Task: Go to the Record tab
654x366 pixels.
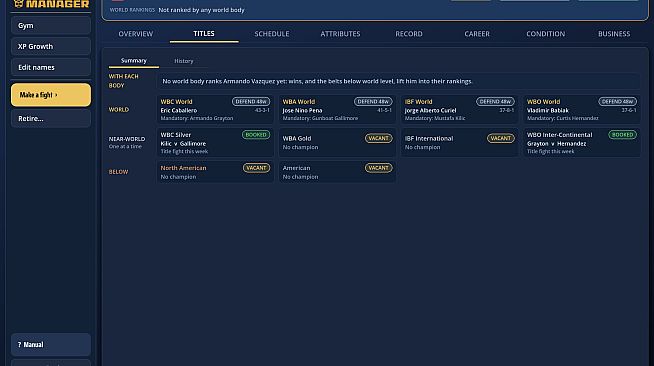Action: coord(409,34)
